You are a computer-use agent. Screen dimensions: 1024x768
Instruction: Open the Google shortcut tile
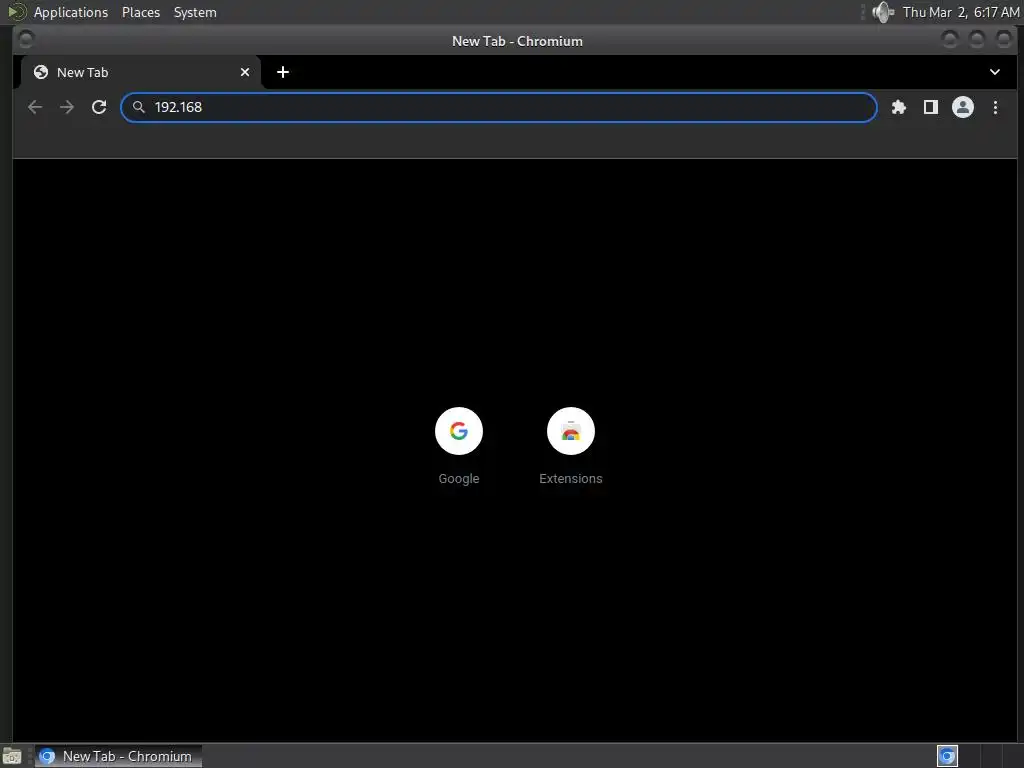click(458, 431)
